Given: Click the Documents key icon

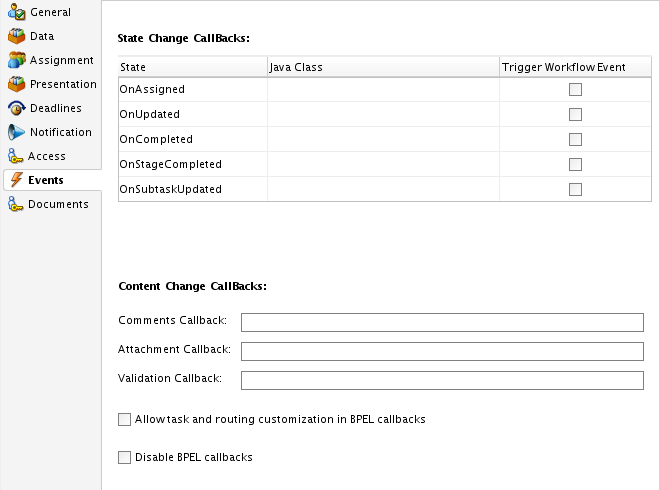Looking at the screenshot, I should pyautogui.click(x=15, y=204).
